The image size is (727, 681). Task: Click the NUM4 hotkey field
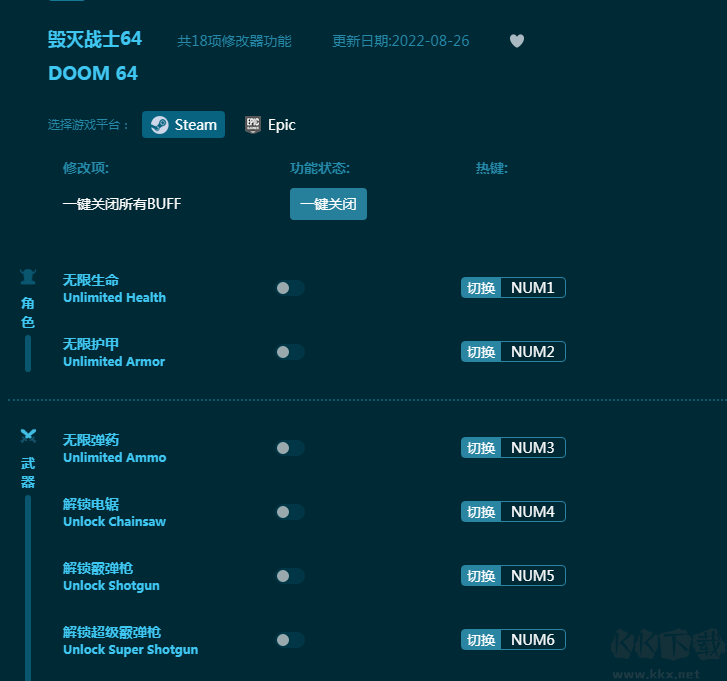[x=533, y=512]
